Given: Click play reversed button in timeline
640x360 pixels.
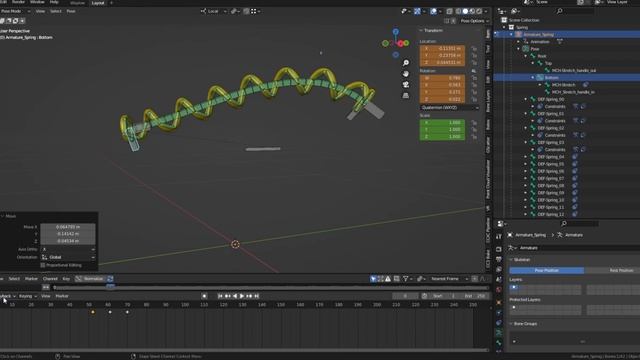Looking at the screenshot, I should (235, 296).
